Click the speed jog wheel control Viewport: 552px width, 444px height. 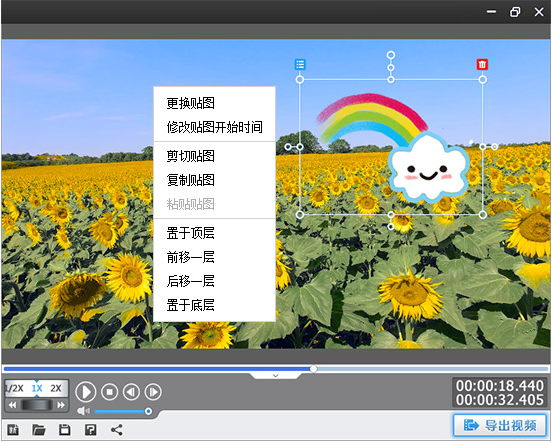click(x=37, y=405)
